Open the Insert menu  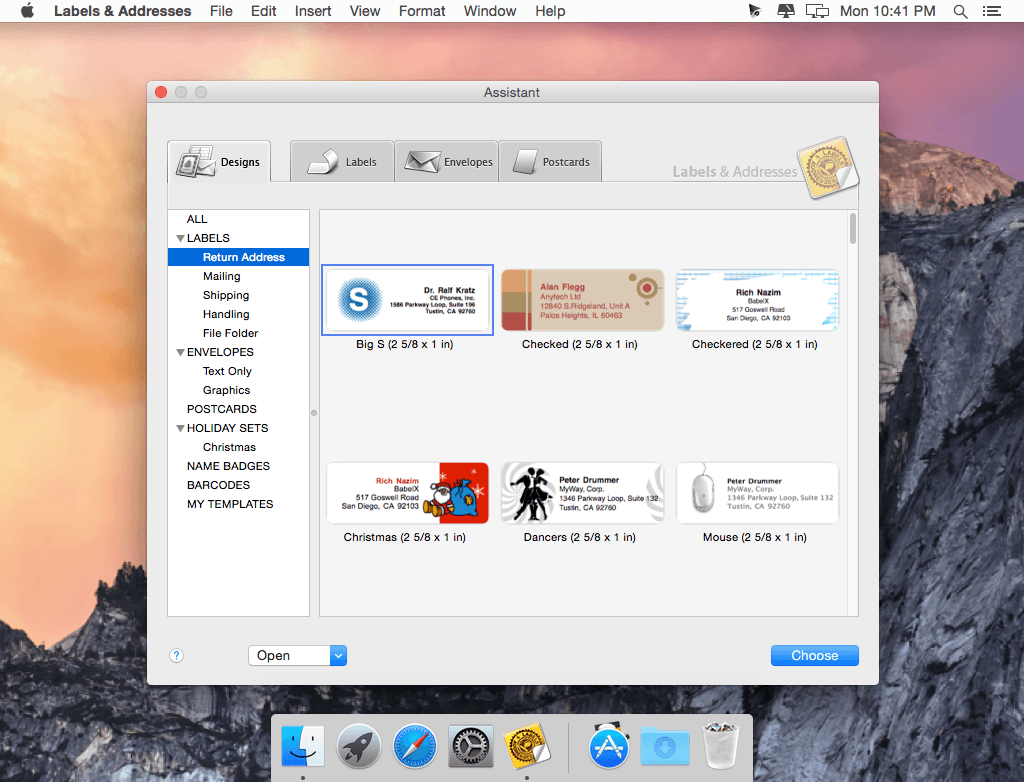pos(313,11)
